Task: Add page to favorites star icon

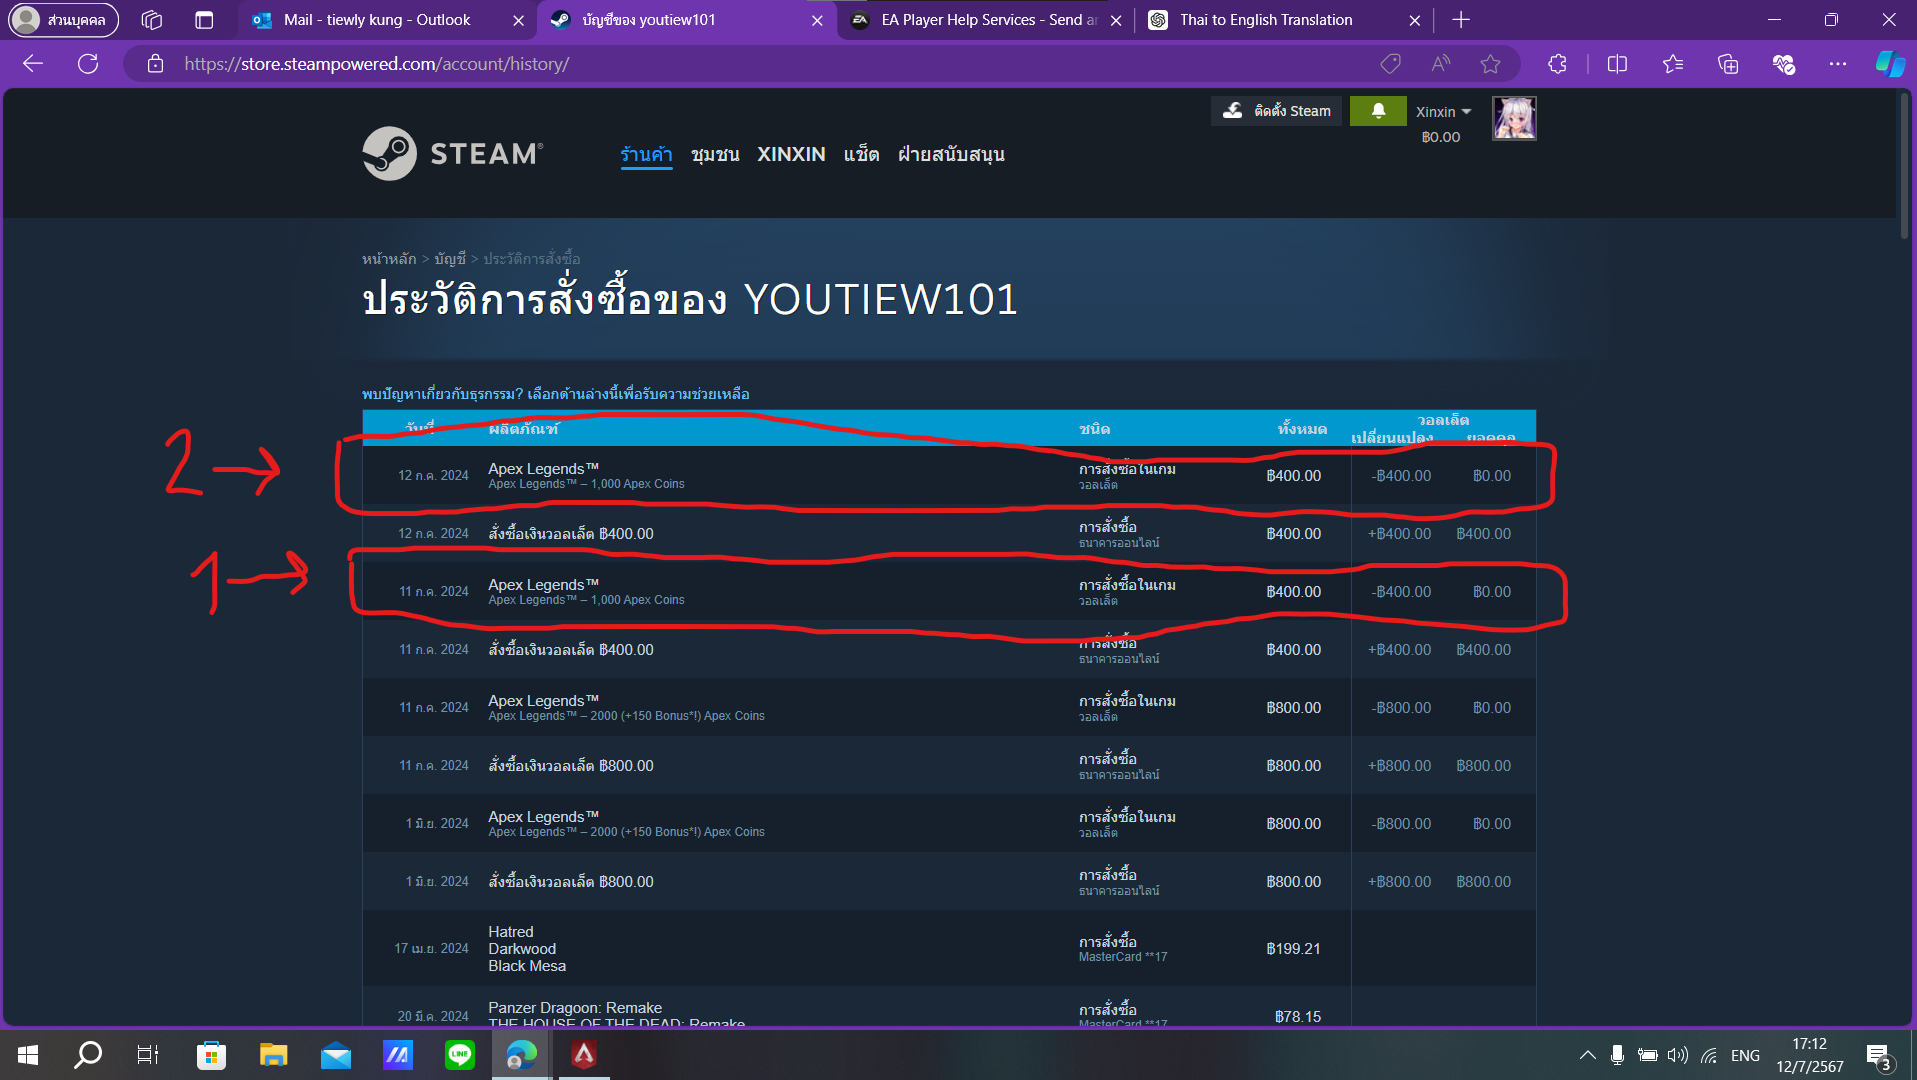Action: click(x=1490, y=64)
